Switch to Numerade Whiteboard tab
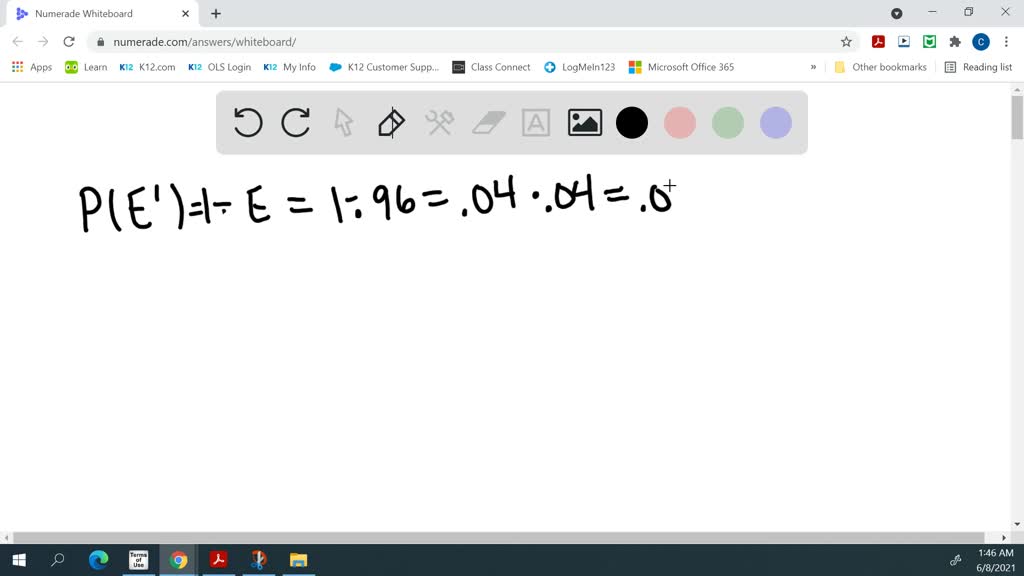 (x=95, y=14)
